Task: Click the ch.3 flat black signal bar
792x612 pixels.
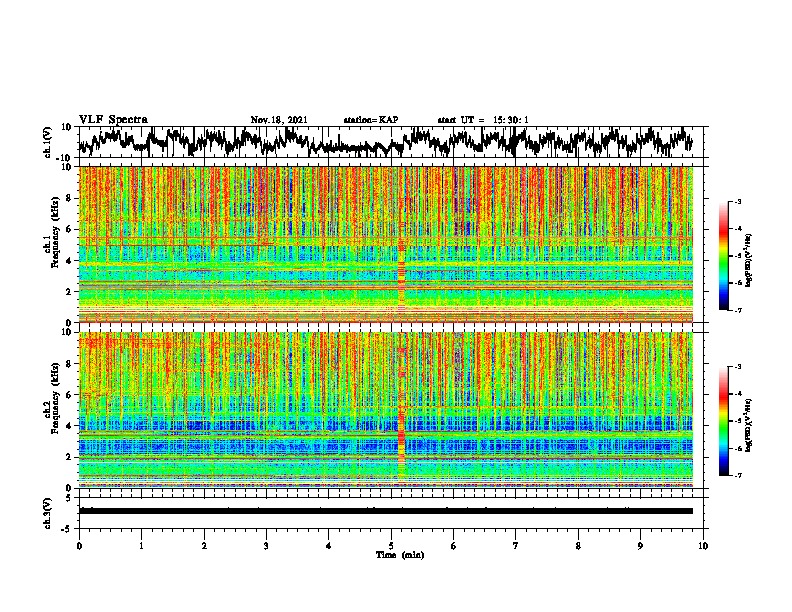Action: pyautogui.click(x=385, y=511)
